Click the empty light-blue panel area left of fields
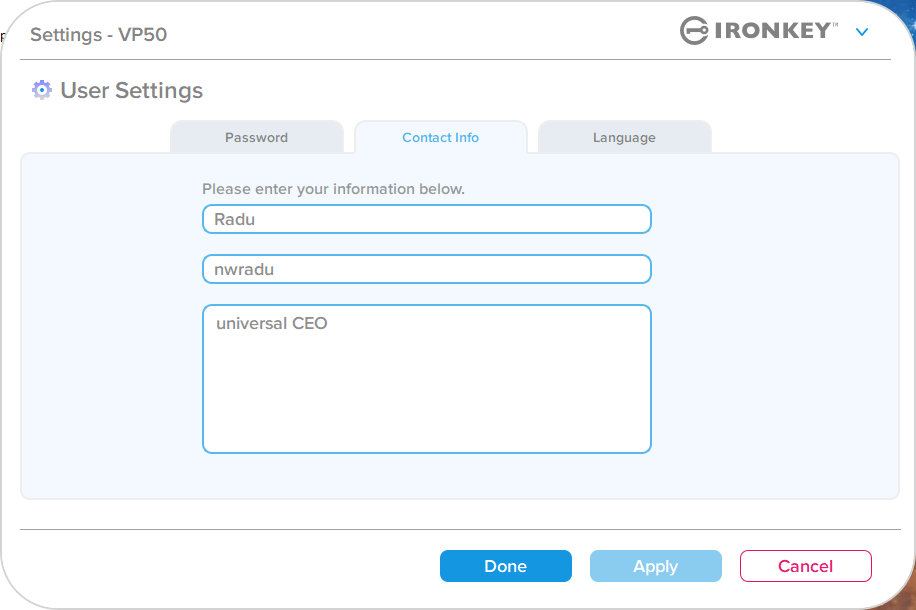 (111, 327)
